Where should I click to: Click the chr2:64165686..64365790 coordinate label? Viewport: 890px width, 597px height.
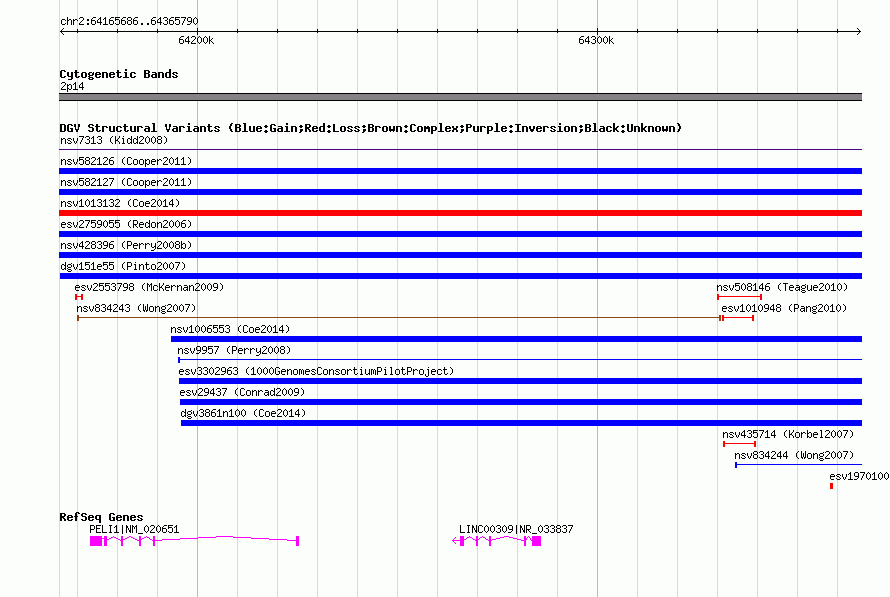coord(129,21)
